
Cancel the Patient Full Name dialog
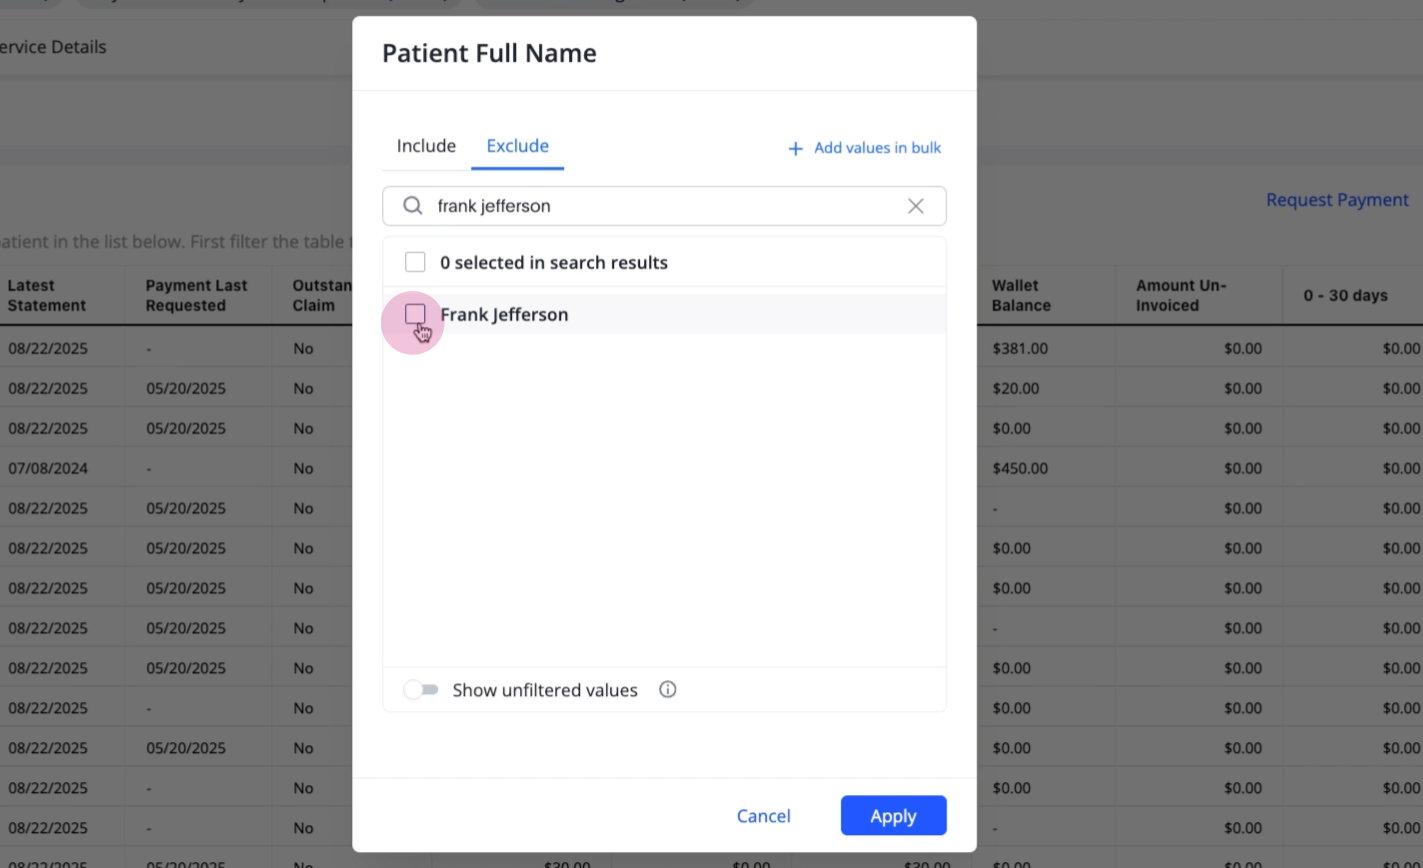[763, 816]
